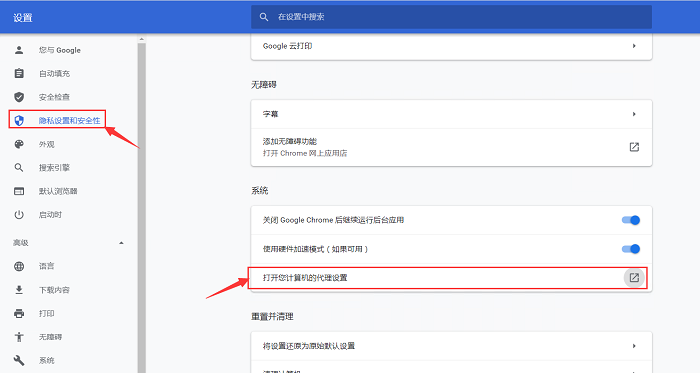Click the blue shield icon for 隐私设置和安全性

pos(19,120)
